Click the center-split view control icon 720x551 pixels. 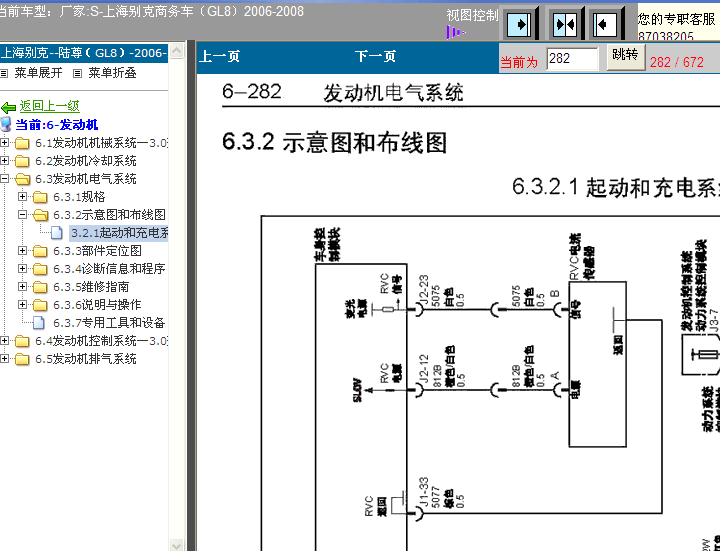[x=565, y=23]
